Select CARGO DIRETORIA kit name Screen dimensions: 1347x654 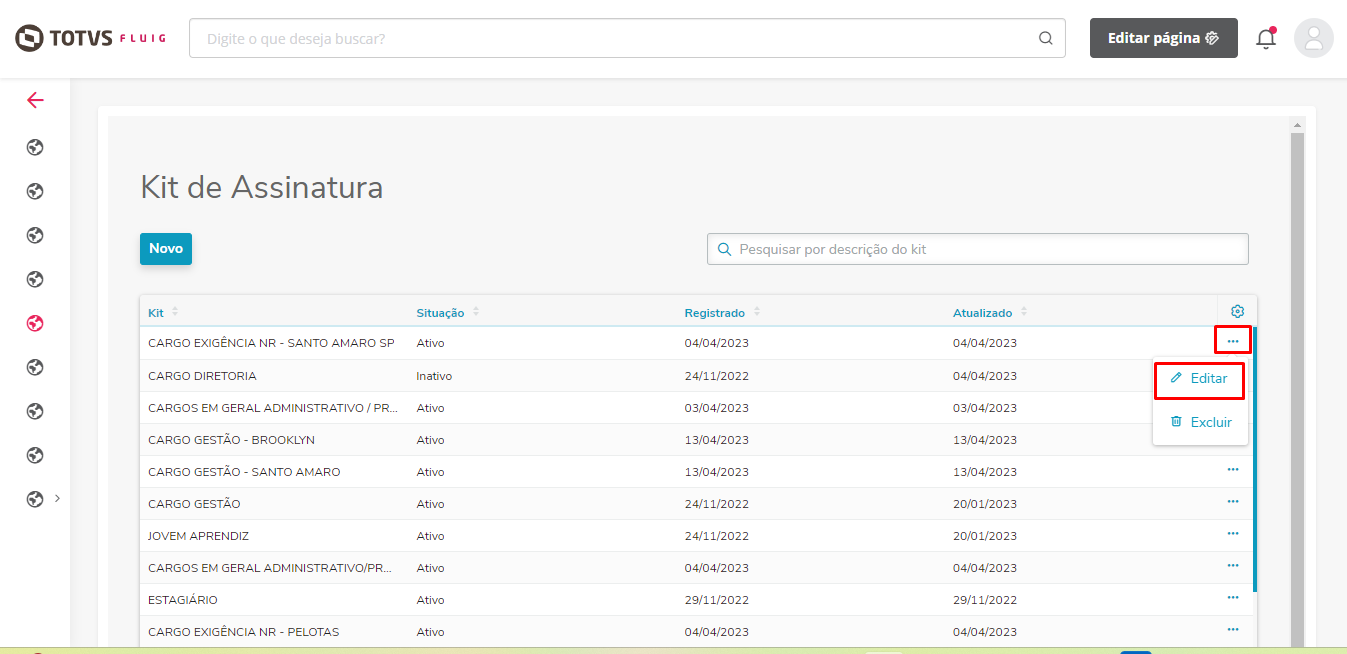[202, 376]
